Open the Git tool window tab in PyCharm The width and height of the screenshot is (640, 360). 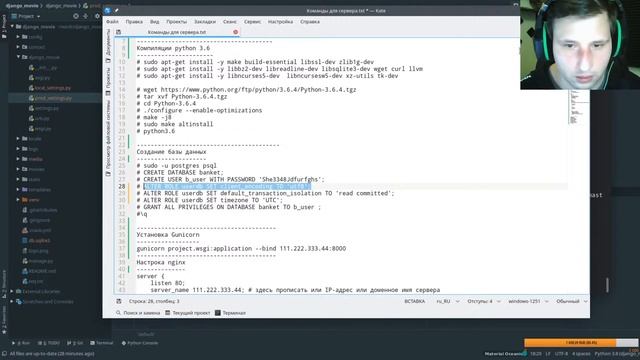tap(74, 343)
